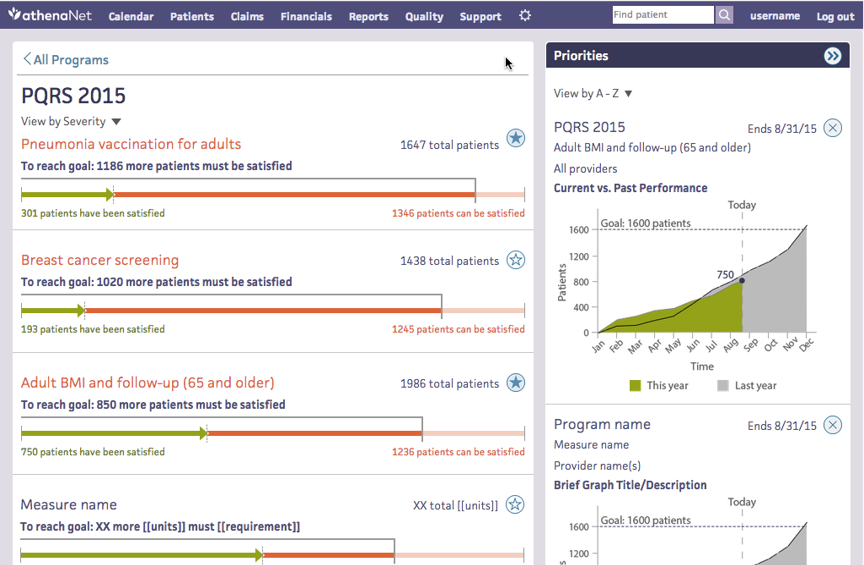Go back to All Programs
The height and width of the screenshot is (565, 864).
click(x=66, y=60)
